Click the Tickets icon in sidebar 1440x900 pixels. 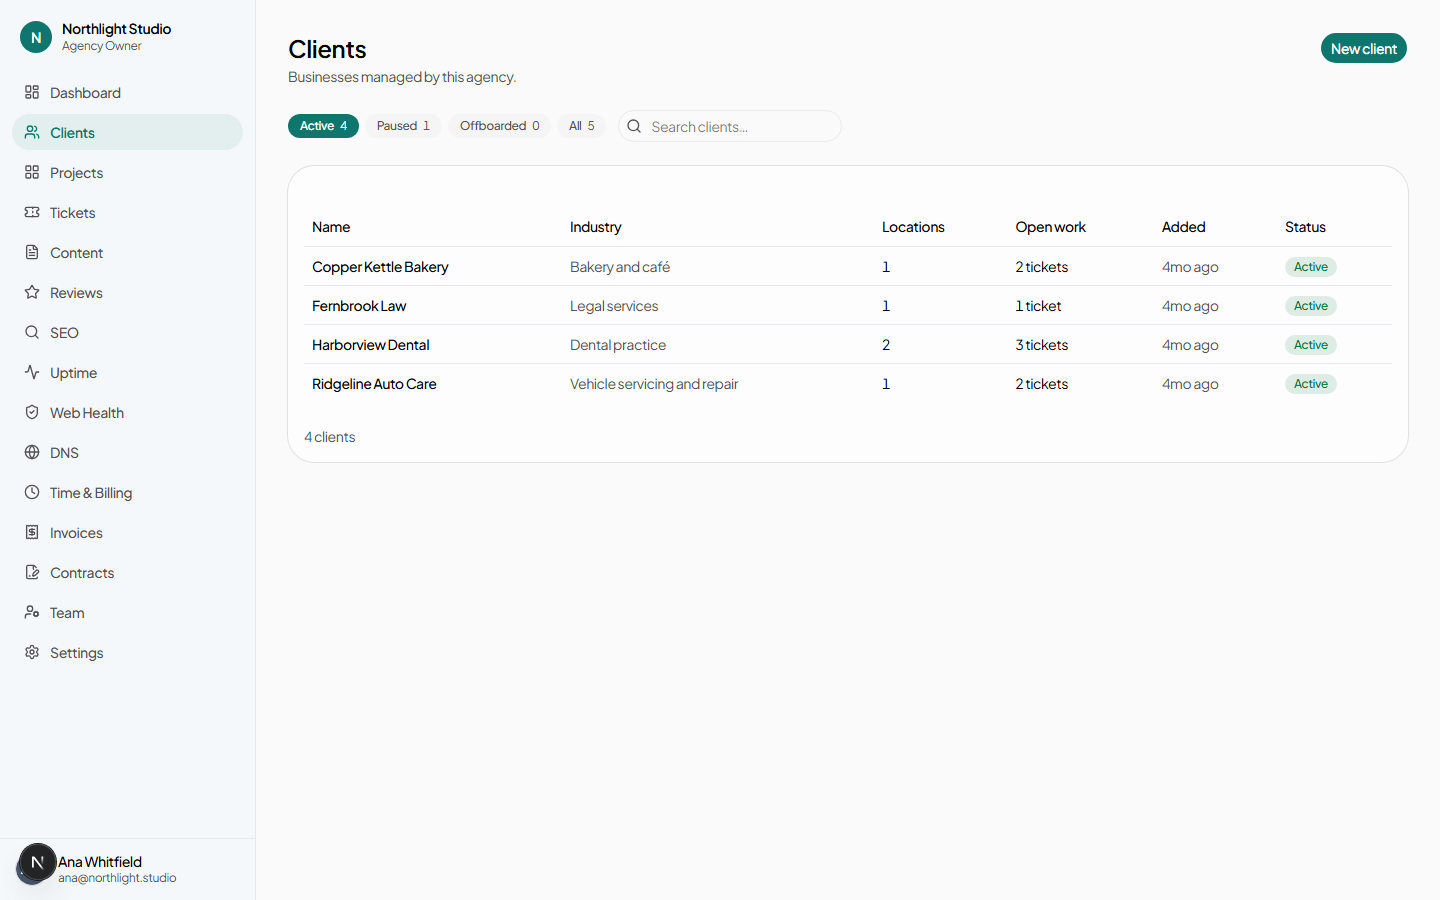click(x=32, y=212)
